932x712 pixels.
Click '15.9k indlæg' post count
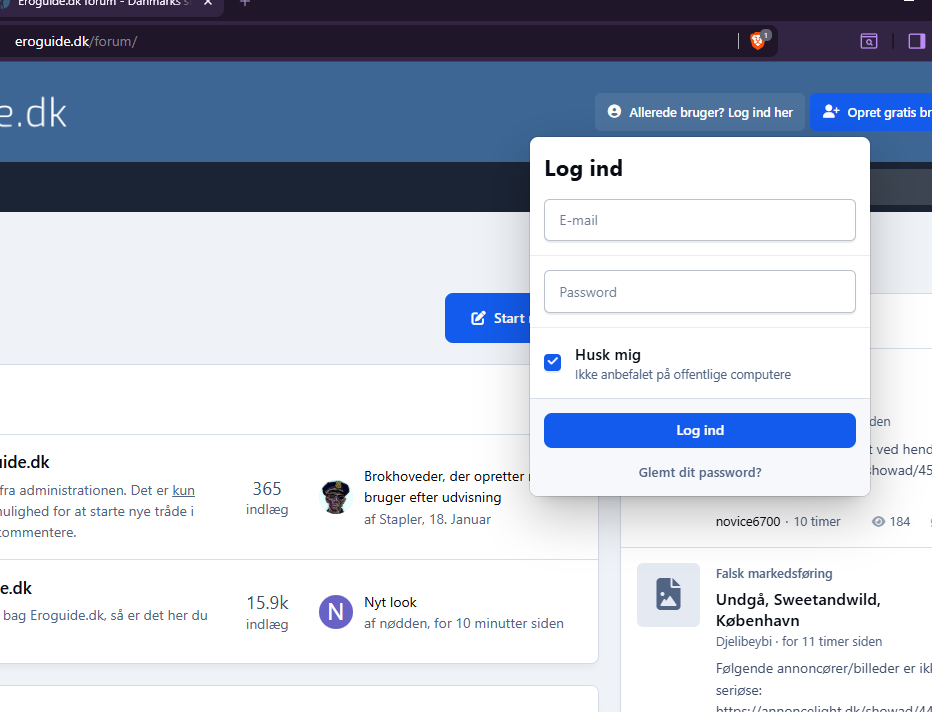[267, 612]
